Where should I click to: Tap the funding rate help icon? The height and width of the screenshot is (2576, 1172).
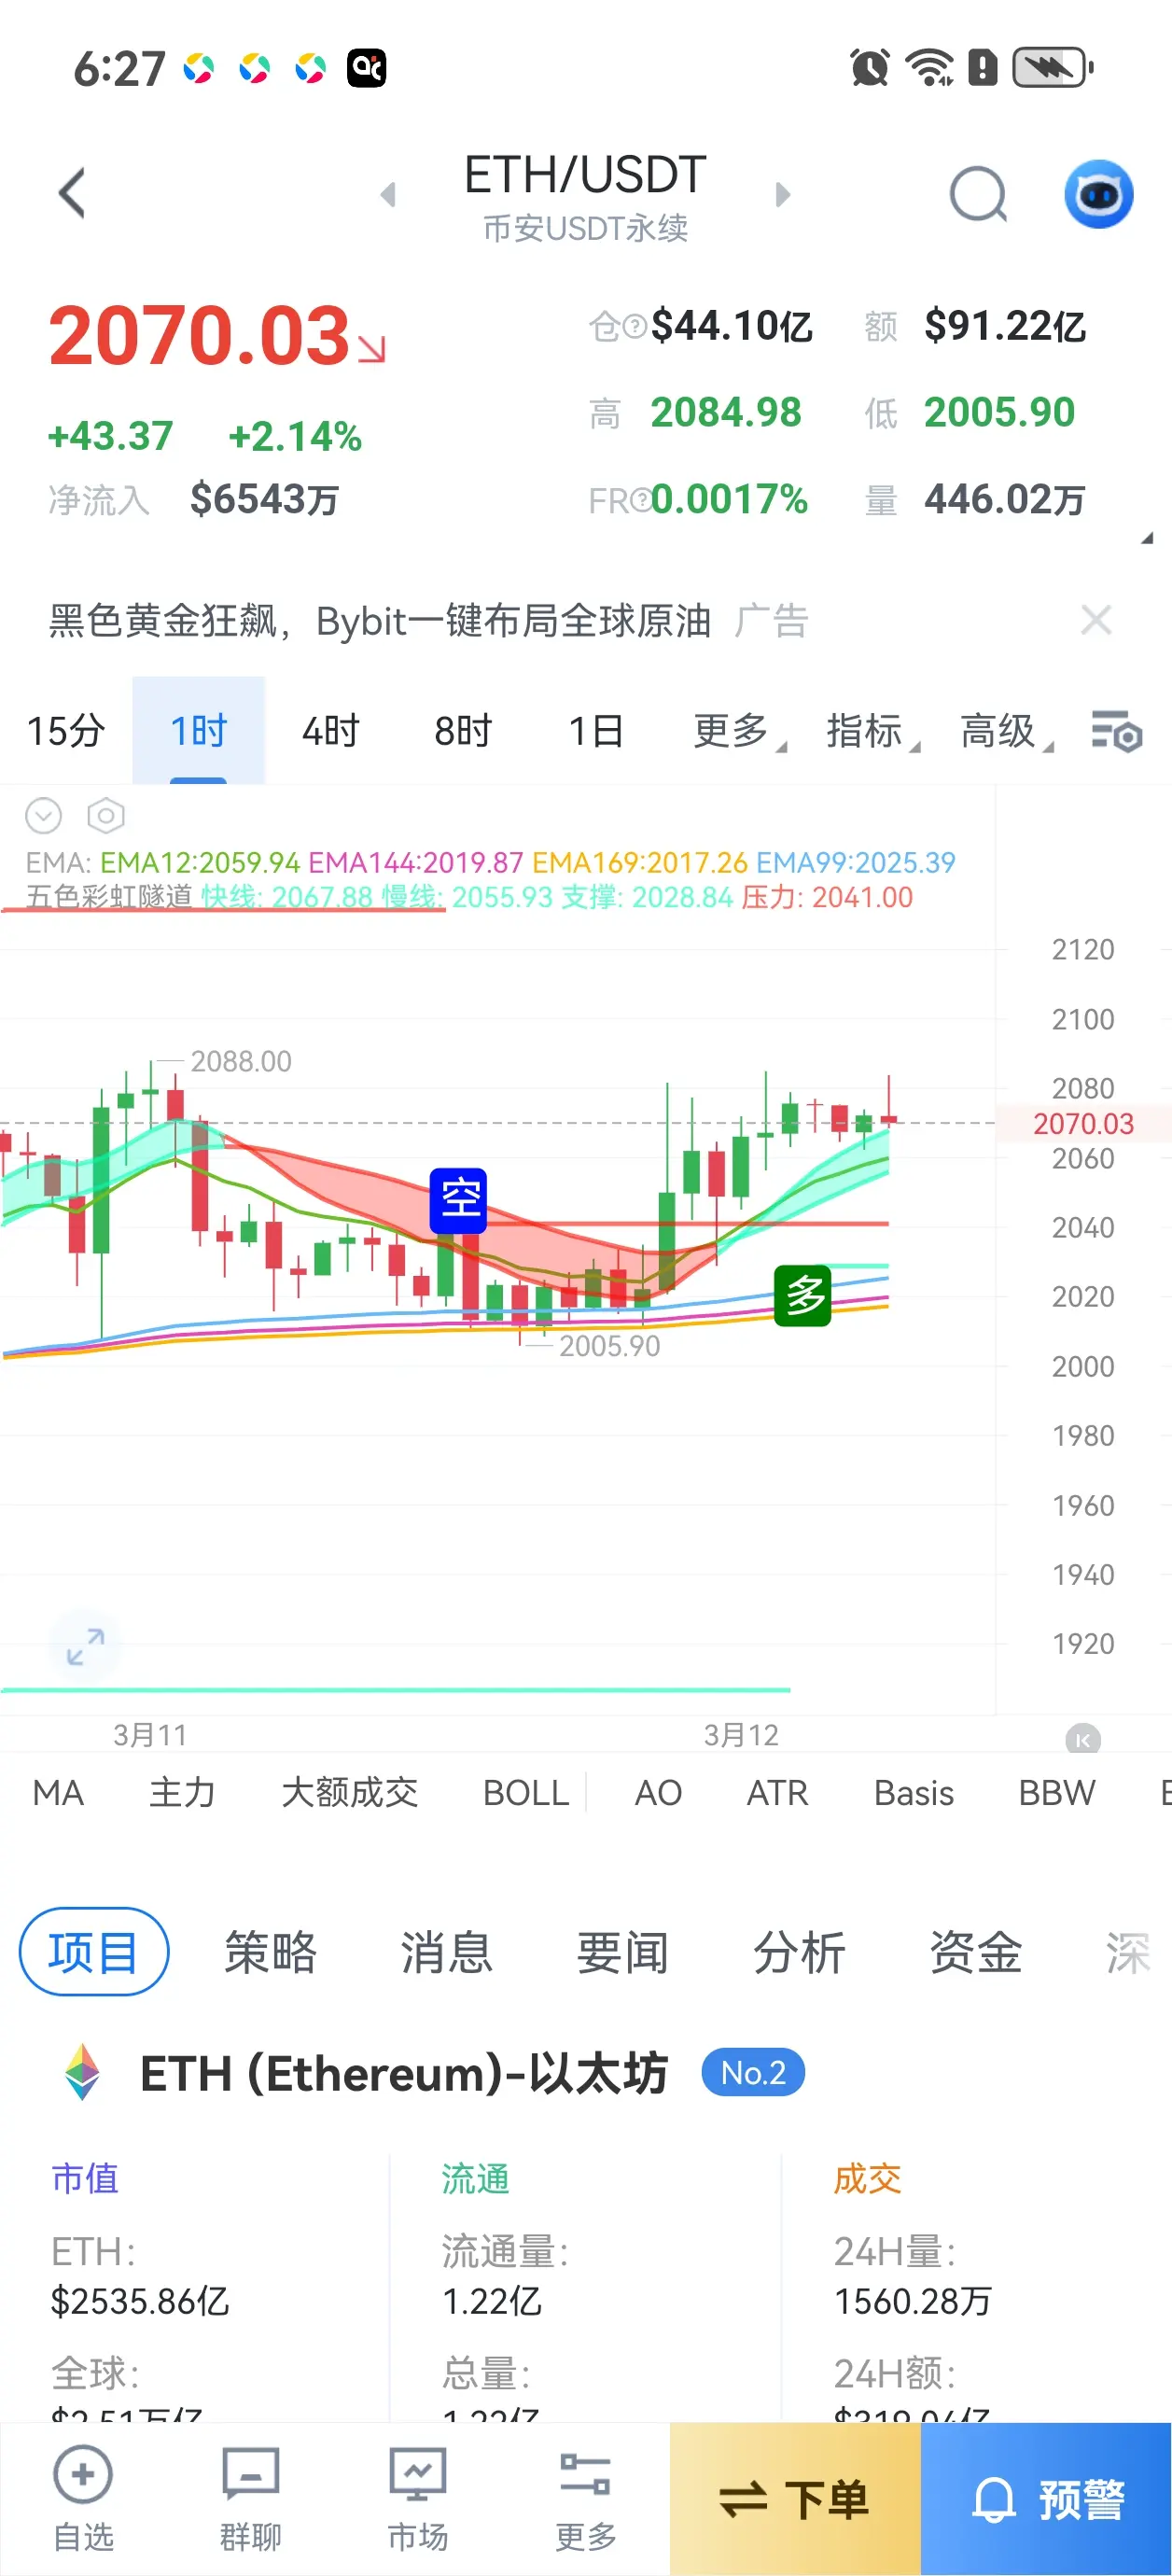coord(640,500)
